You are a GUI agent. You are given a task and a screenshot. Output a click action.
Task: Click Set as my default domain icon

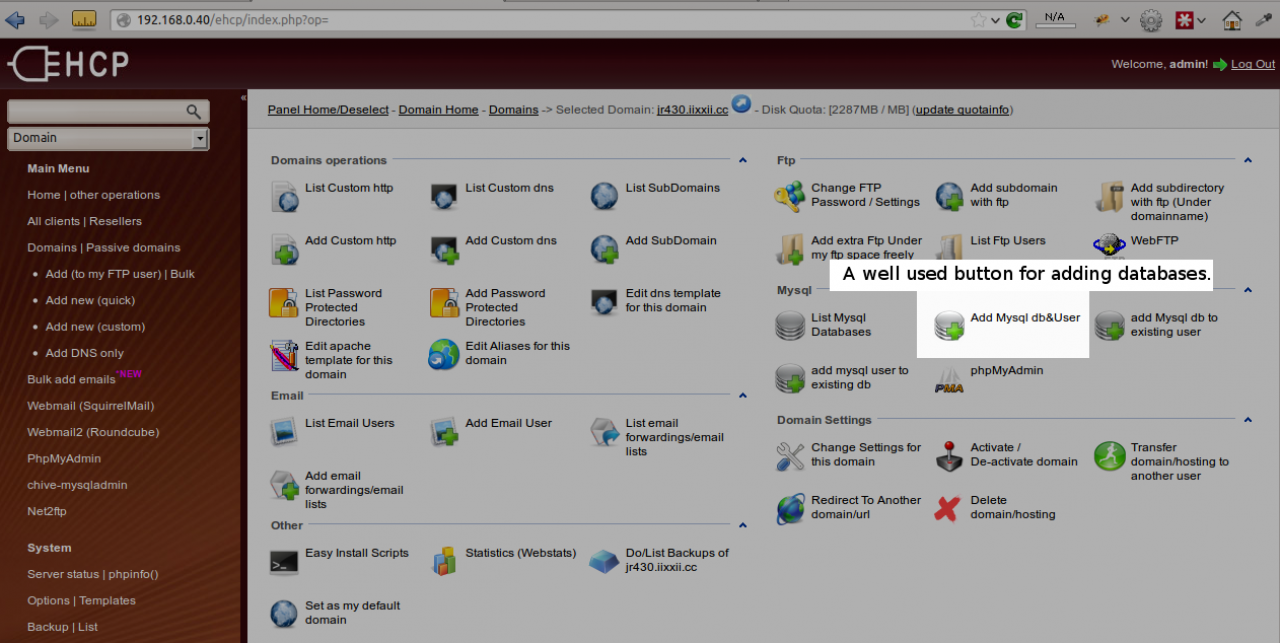pyautogui.click(x=285, y=615)
